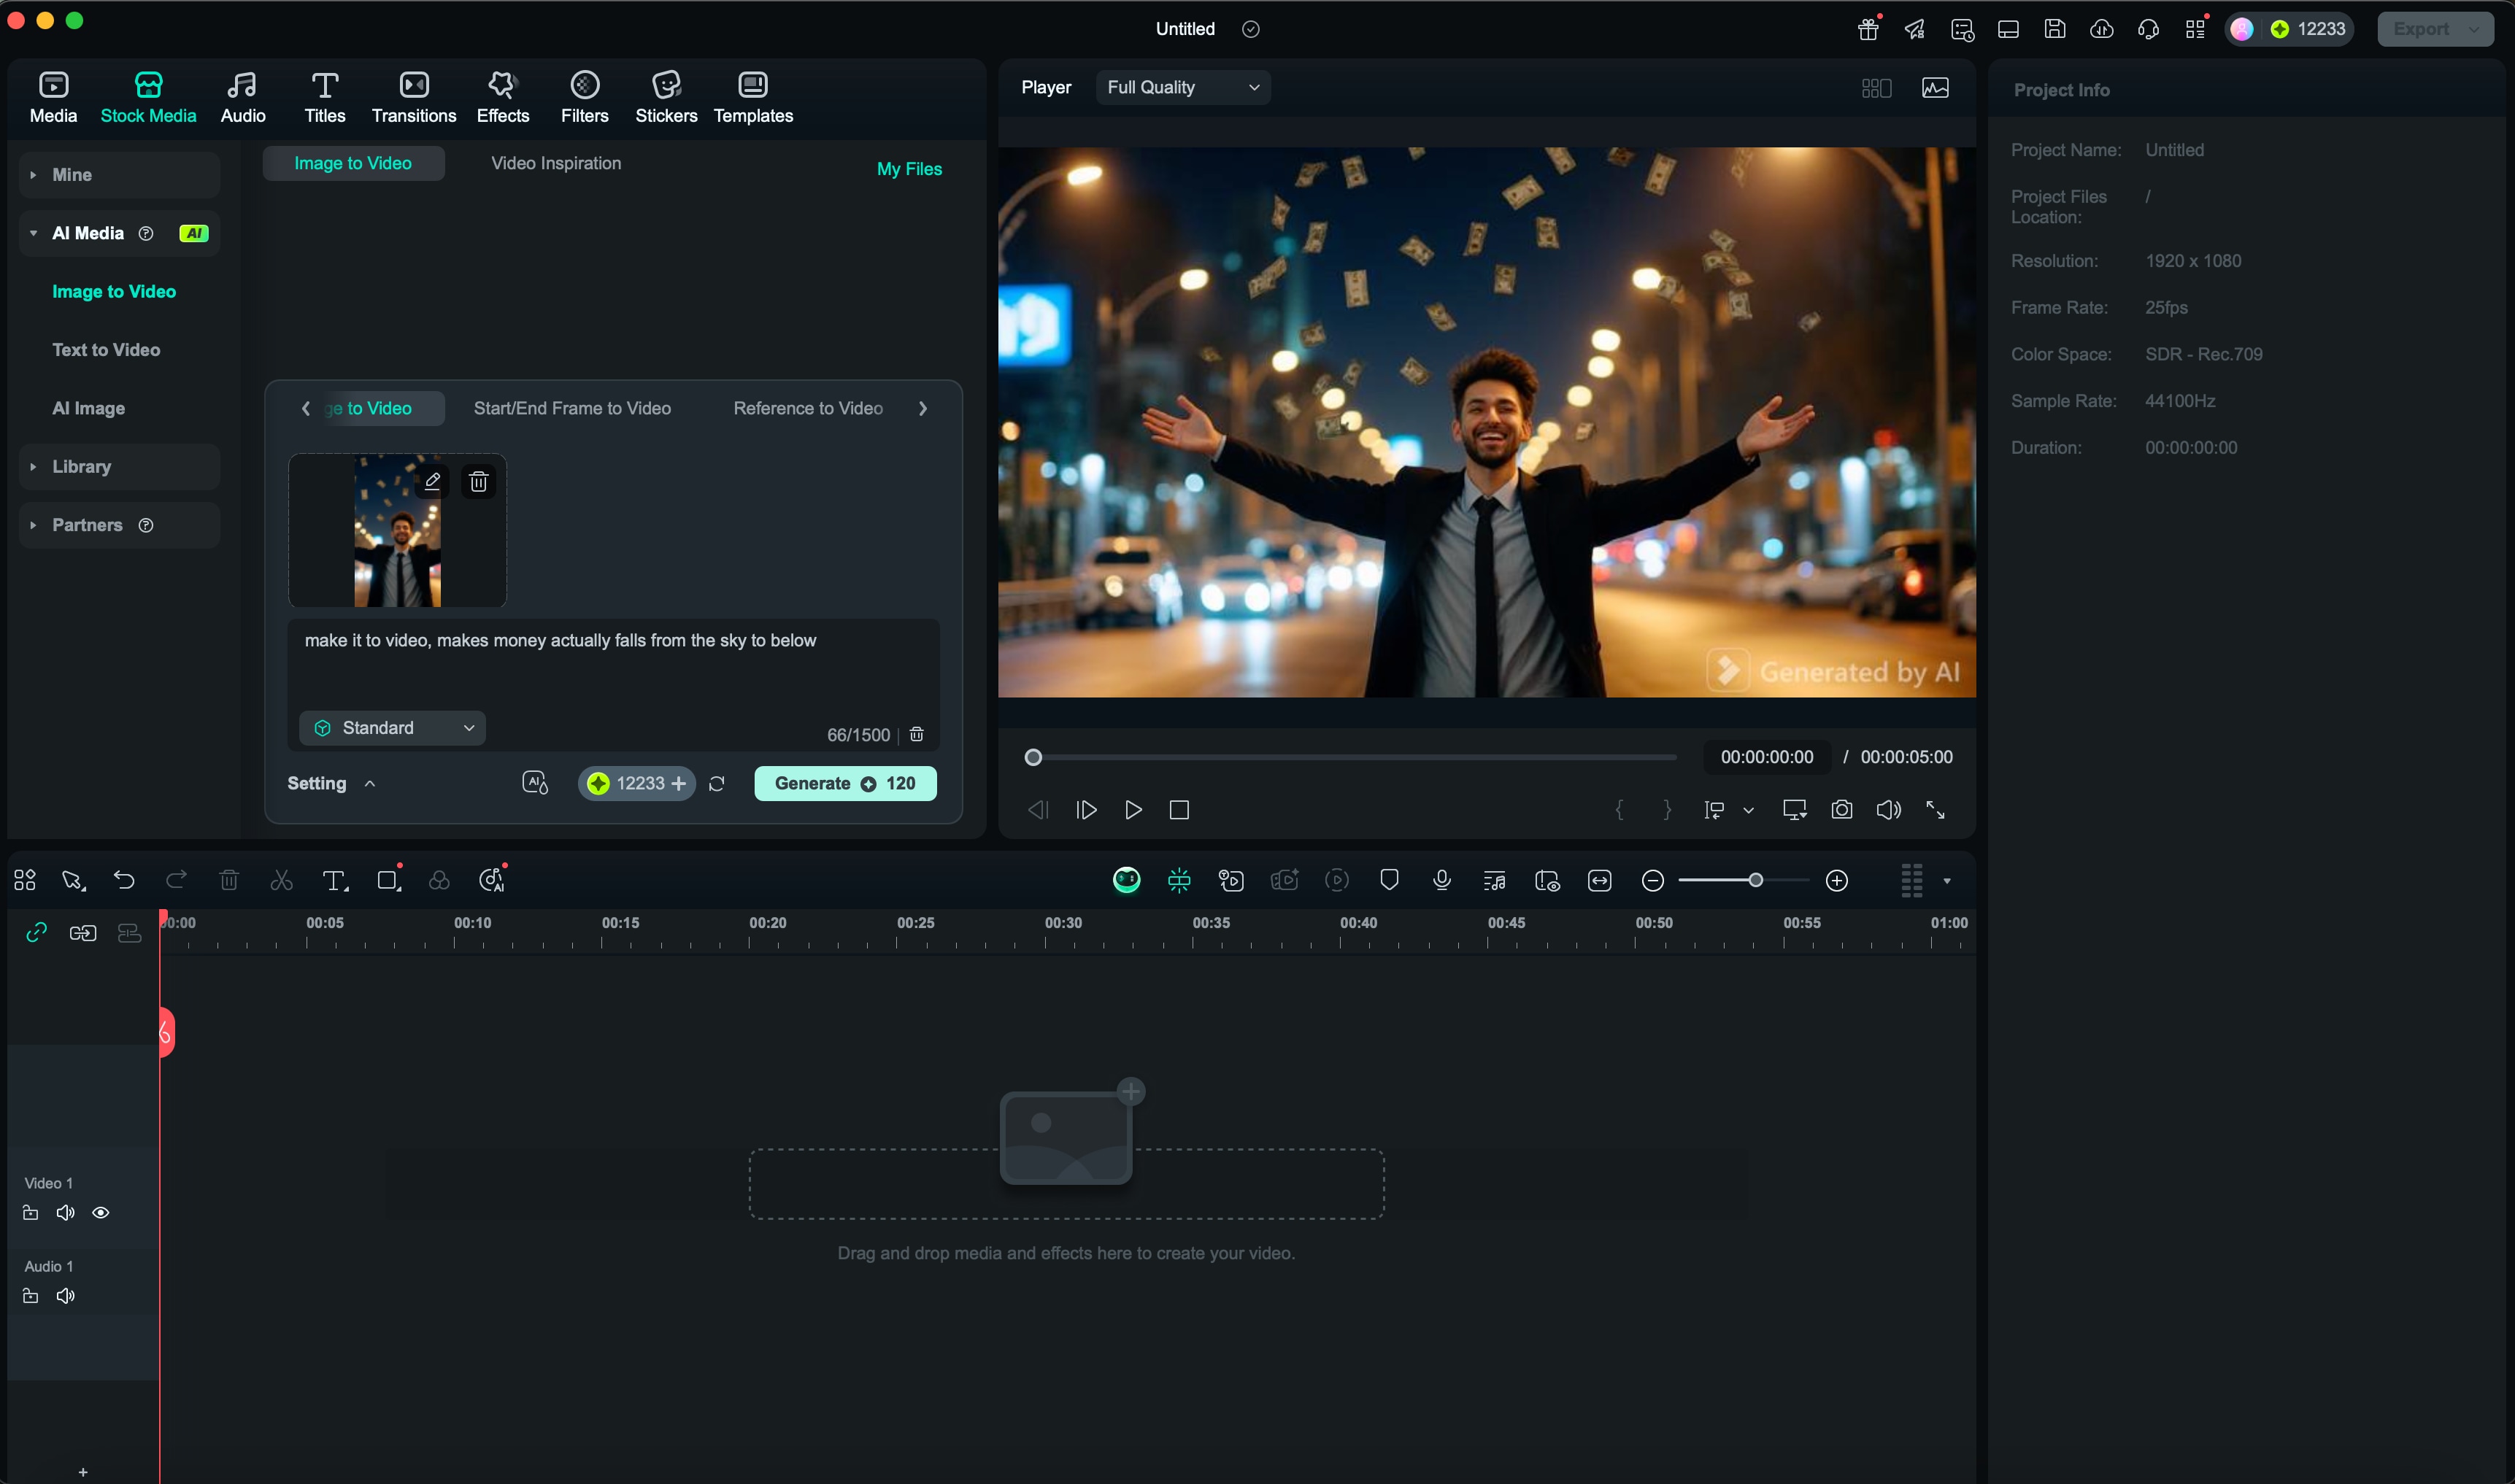This screenshot has width=2515, height=1484.
Task: Open the Stickers panel
Action: (x=666, y=97)
